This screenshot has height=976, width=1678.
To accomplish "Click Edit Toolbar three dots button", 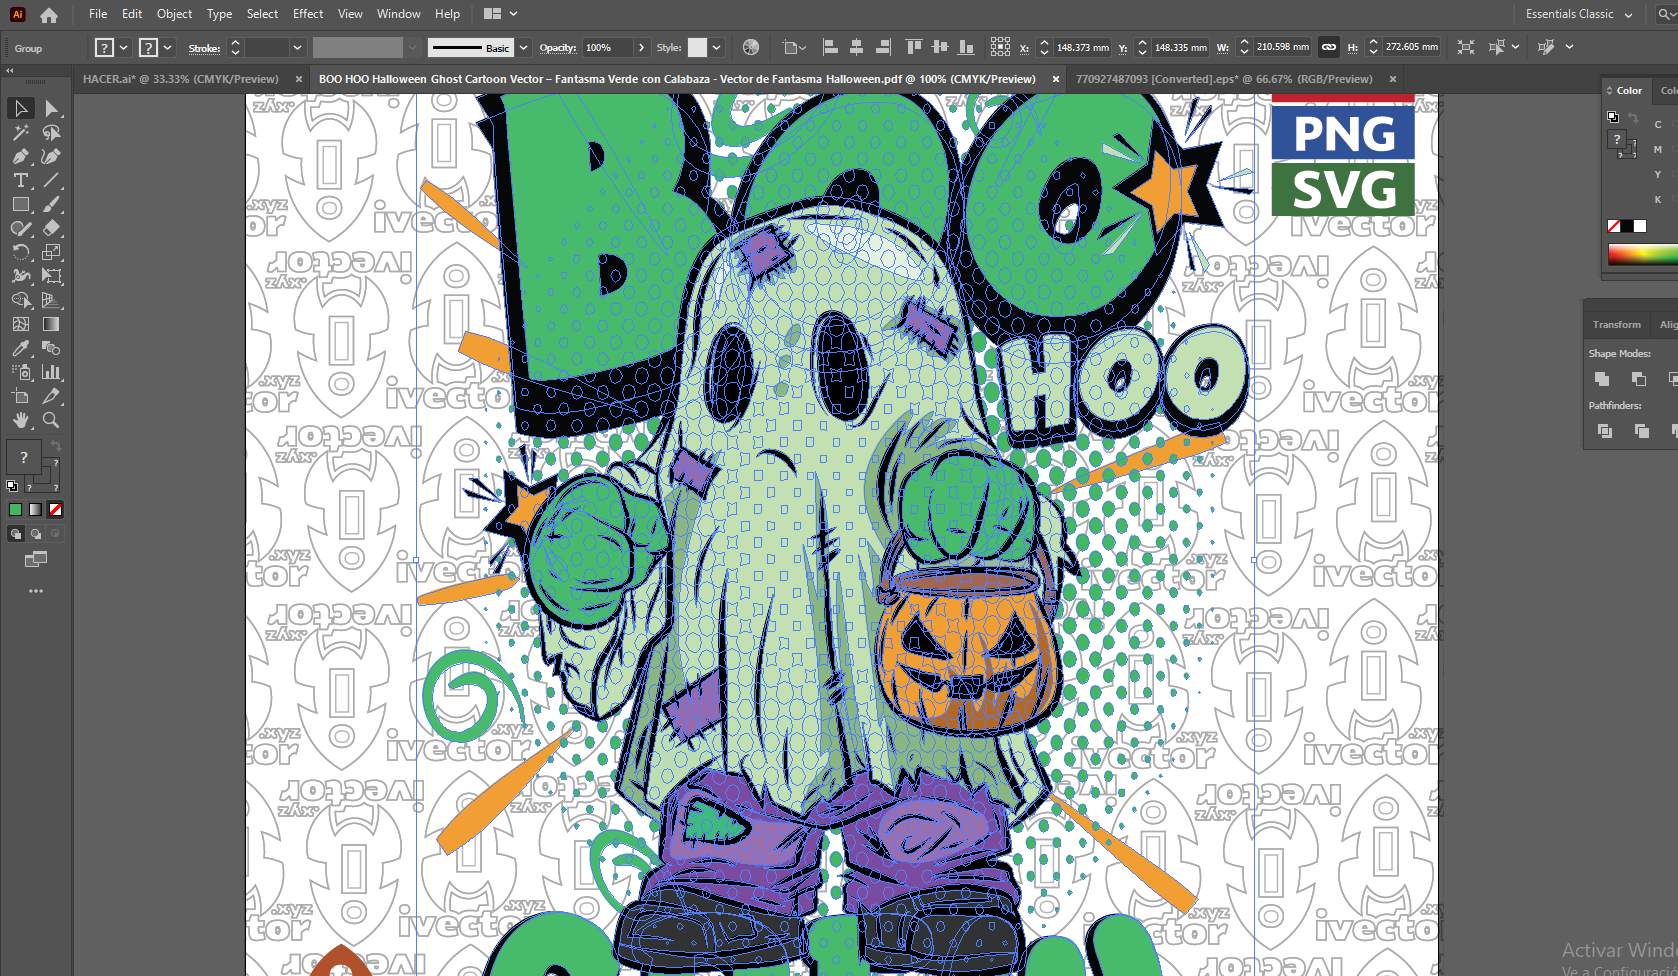I will click(x=36, y=591).
